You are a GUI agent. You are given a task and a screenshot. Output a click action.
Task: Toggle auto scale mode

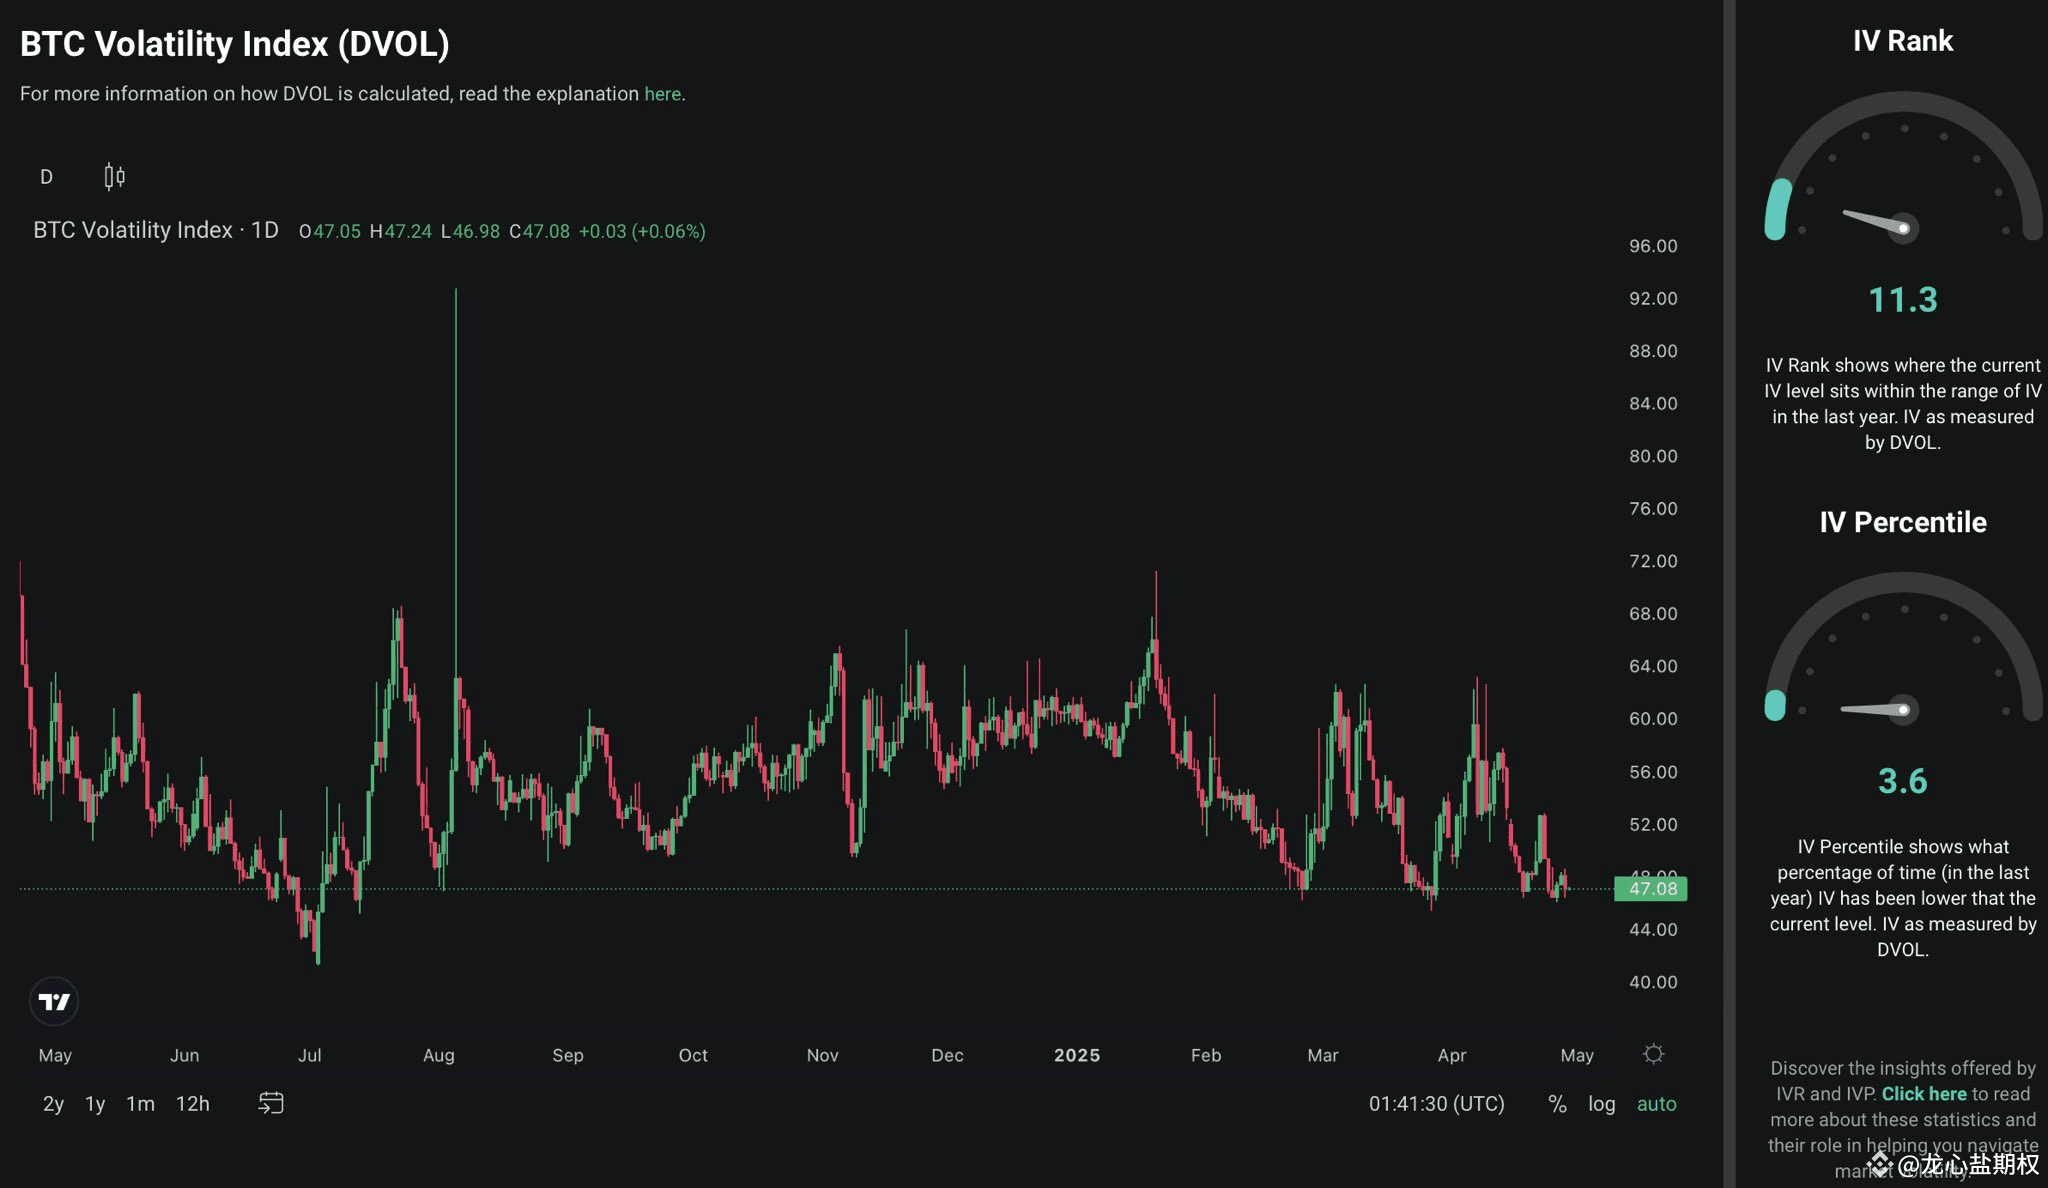click(1656, 1103)
